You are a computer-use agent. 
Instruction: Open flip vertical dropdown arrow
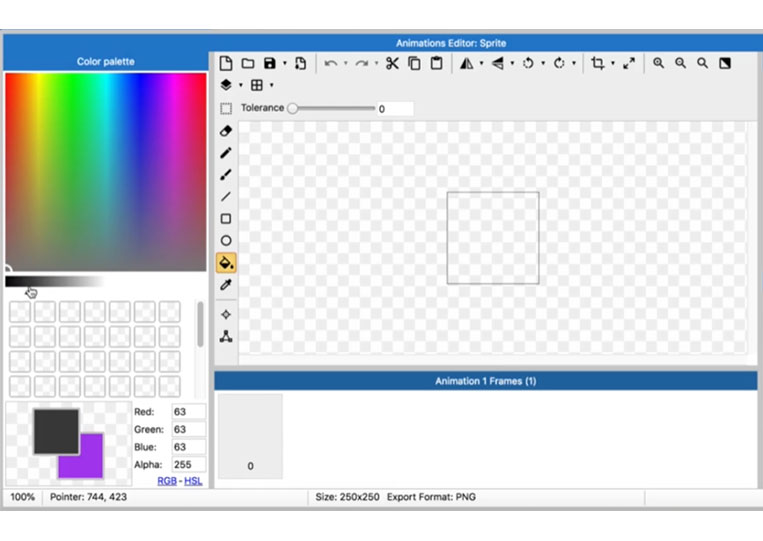[512, 63]
